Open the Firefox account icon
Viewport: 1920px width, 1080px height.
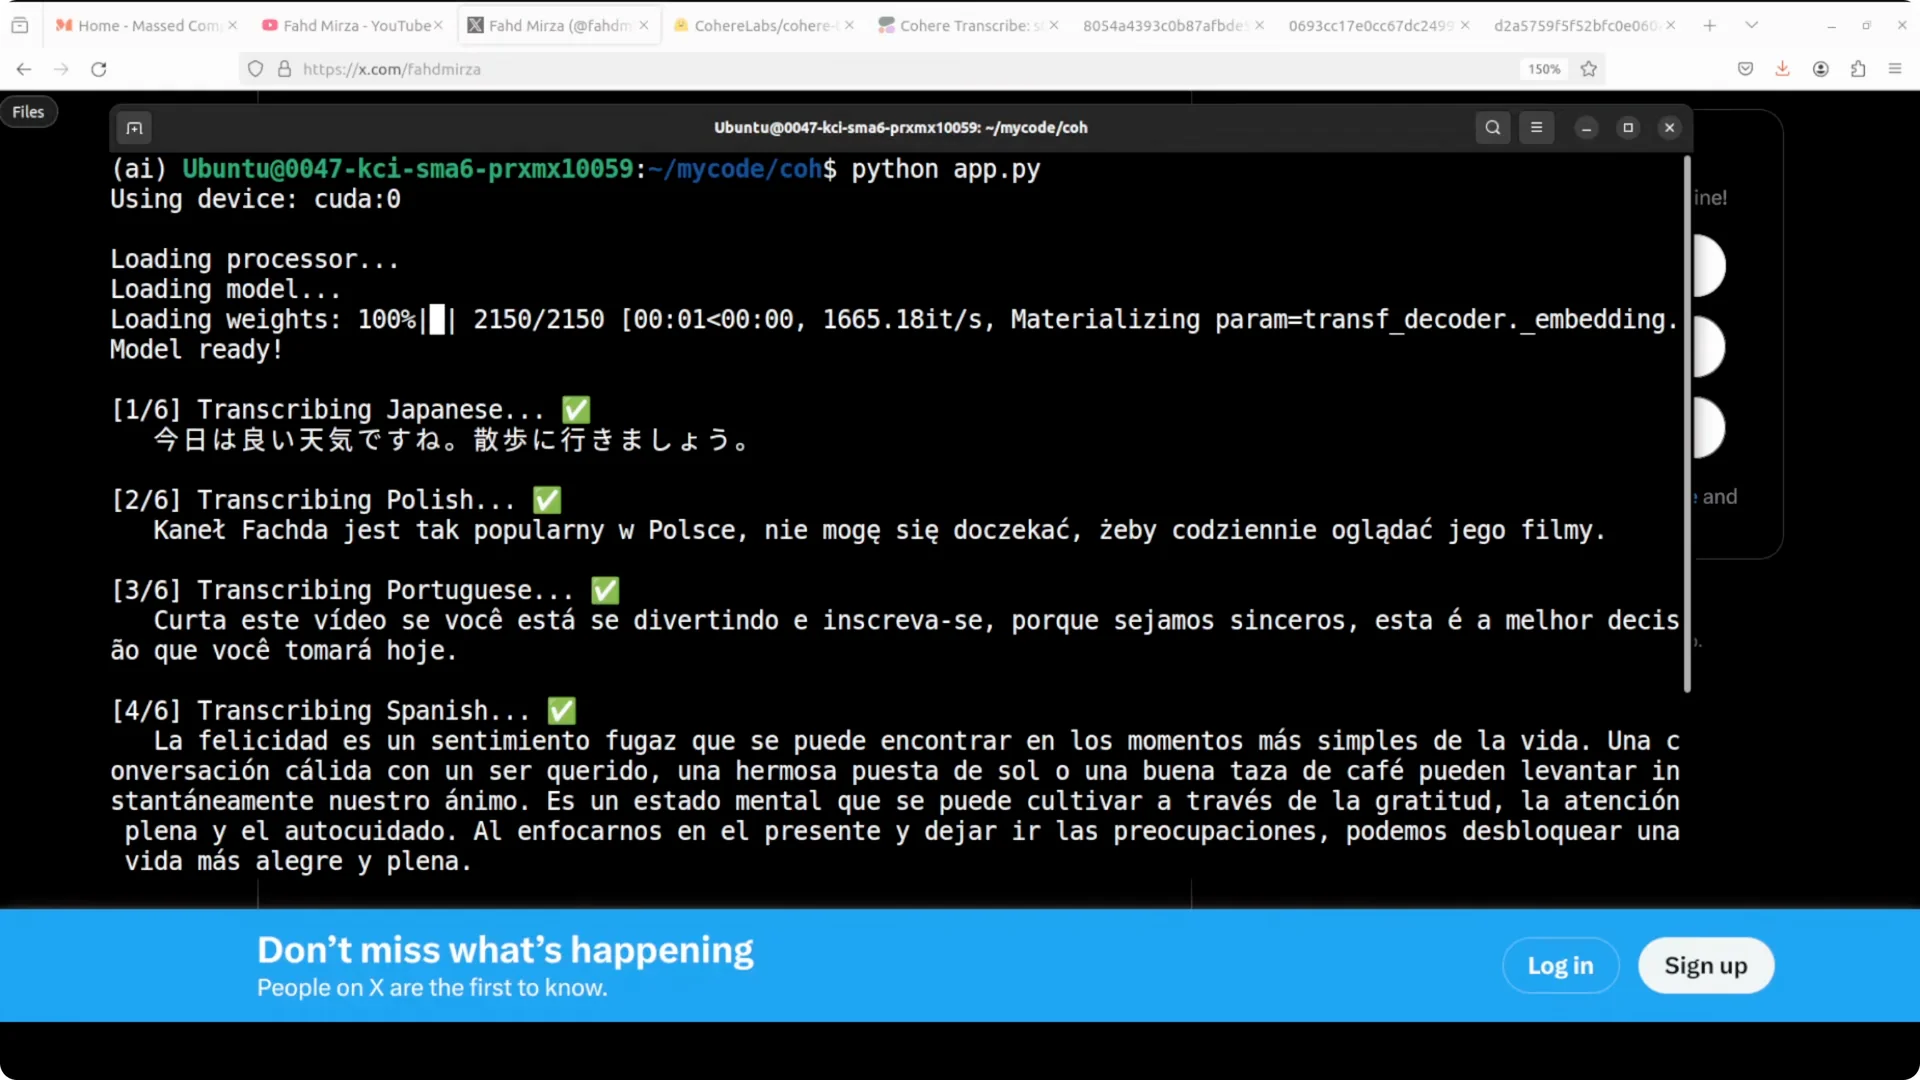pos(1820,69)
